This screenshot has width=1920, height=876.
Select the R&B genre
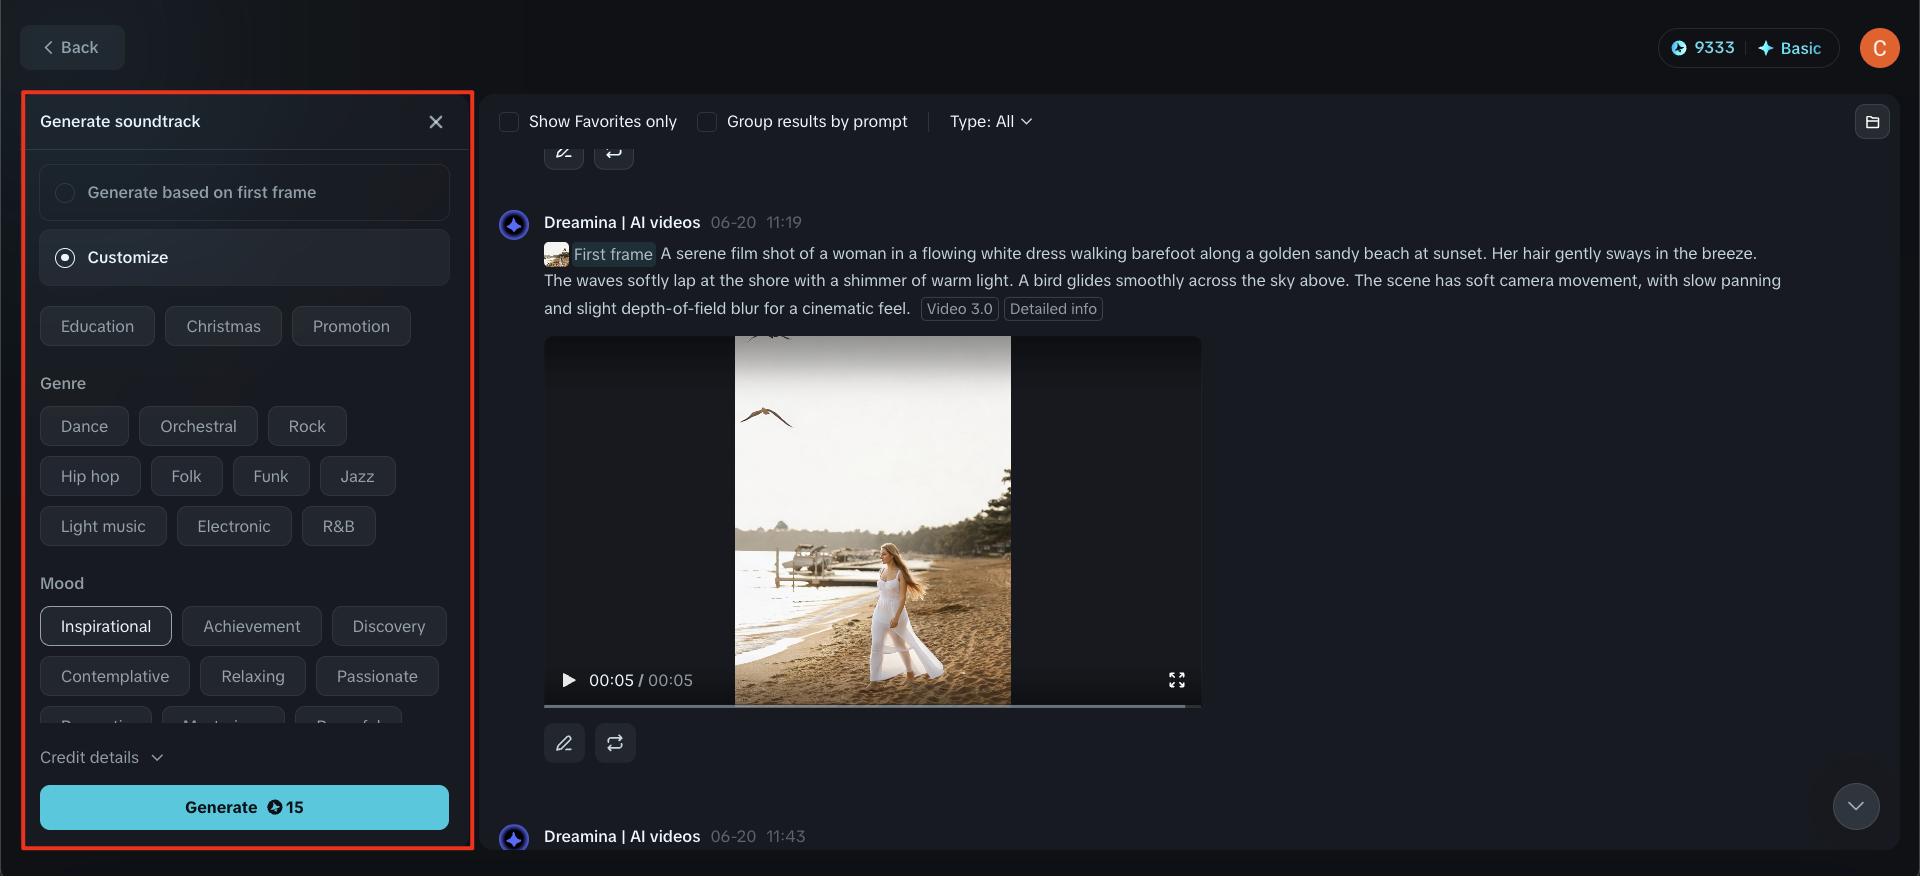click(338, 526)
